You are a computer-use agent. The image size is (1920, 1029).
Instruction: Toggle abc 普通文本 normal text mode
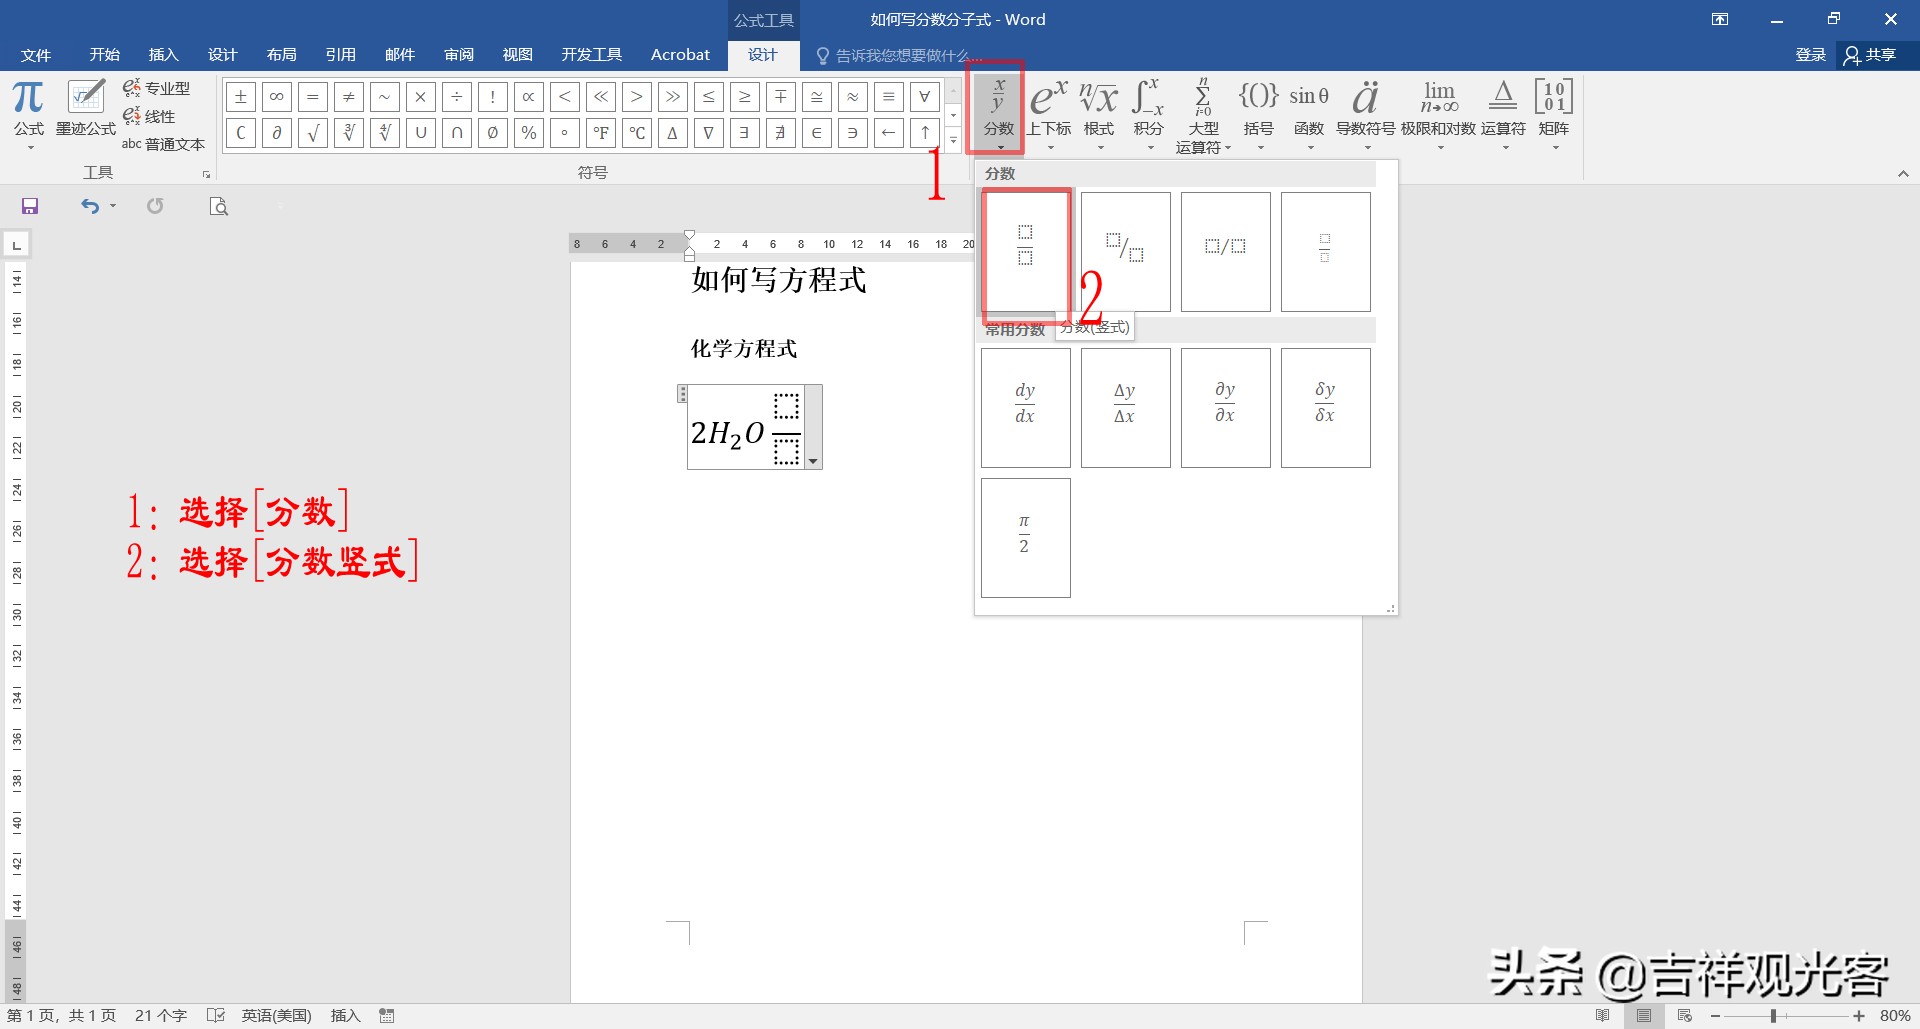tap(163, 144)
